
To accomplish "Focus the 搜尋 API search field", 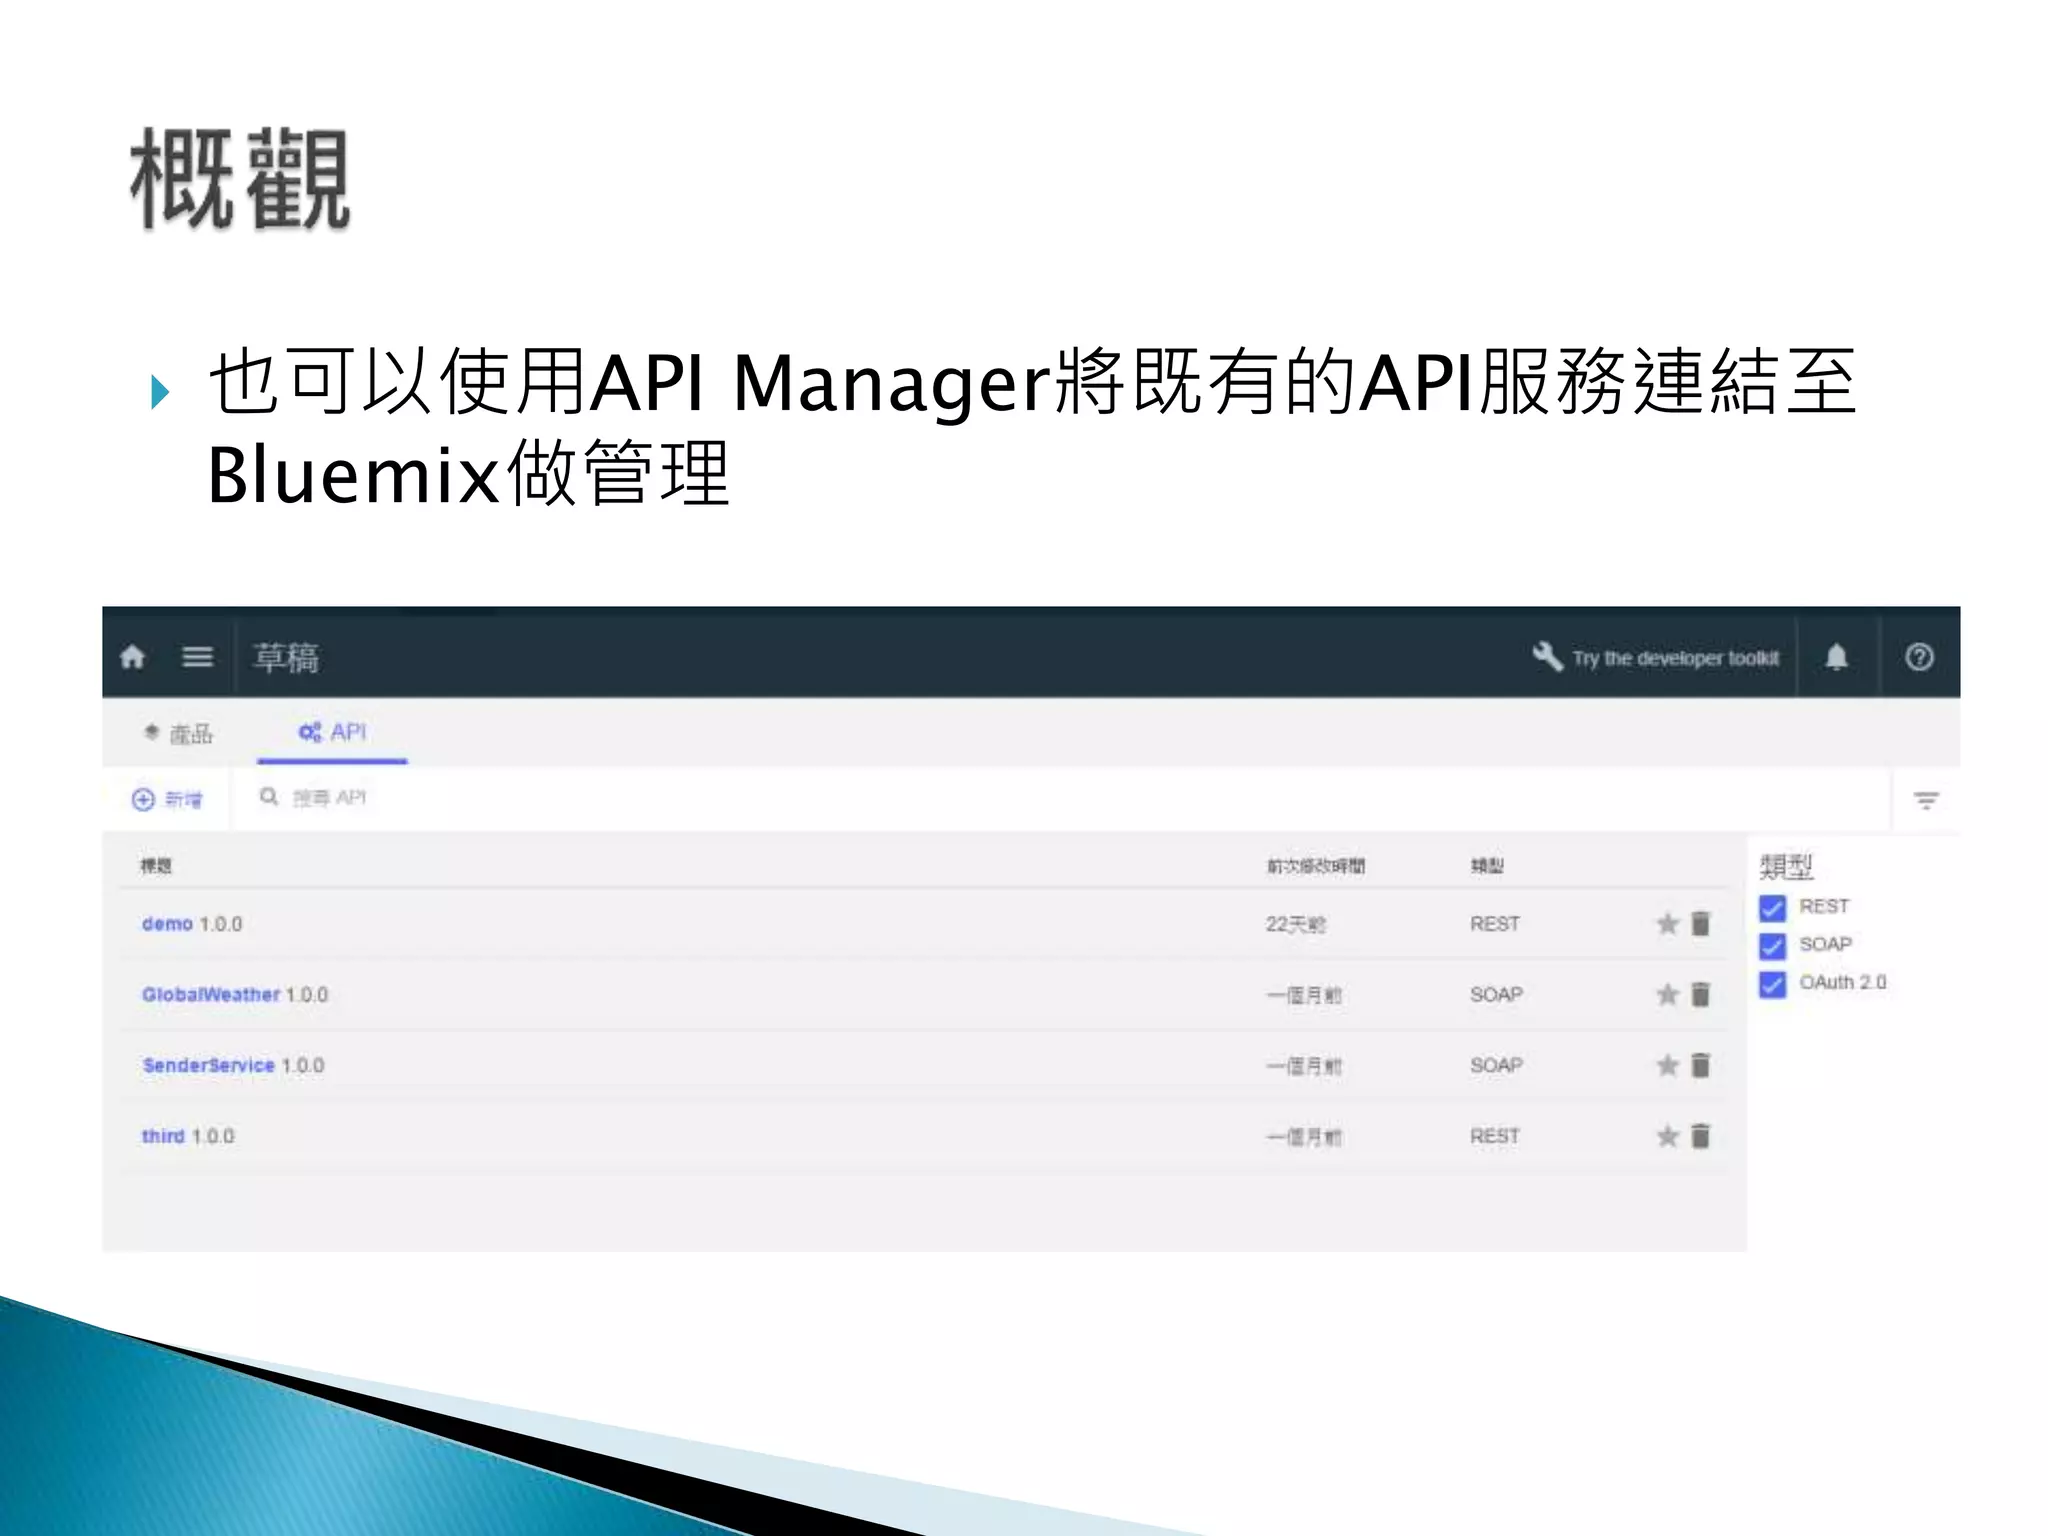I will [x=1060, y=798].
